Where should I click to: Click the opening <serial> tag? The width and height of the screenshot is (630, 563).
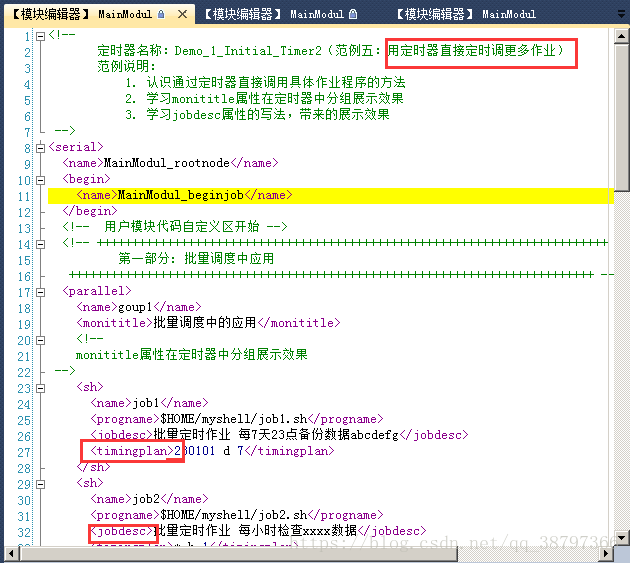tap(76, 147)
